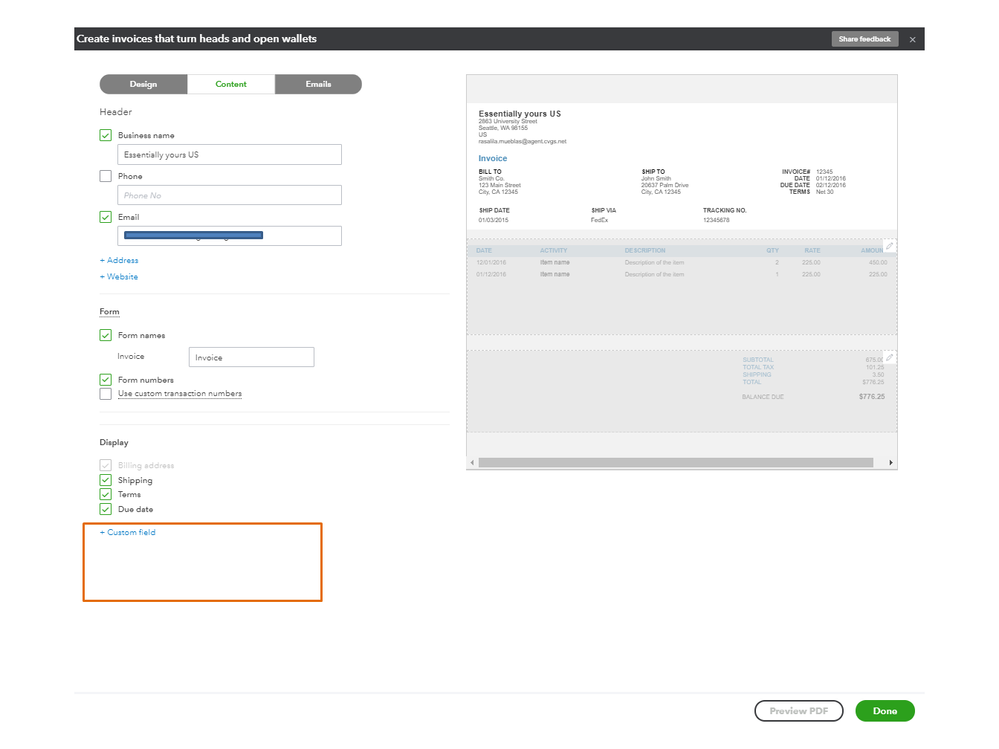Open the Emails tab
Screen dimensions: 999x749
point(318,84)
